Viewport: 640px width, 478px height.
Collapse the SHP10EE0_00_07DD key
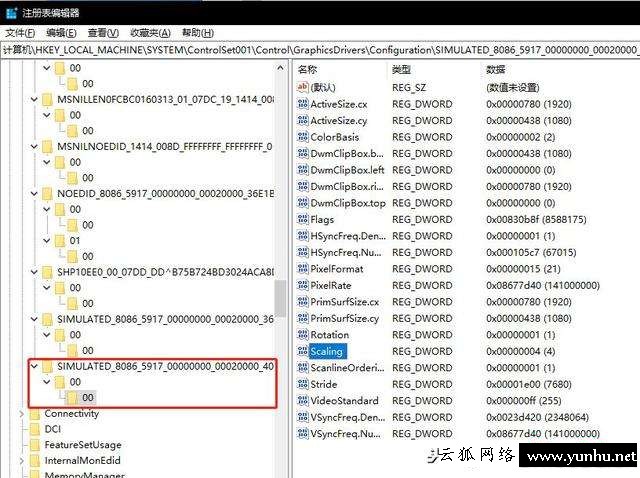click(x=34, y=272)
